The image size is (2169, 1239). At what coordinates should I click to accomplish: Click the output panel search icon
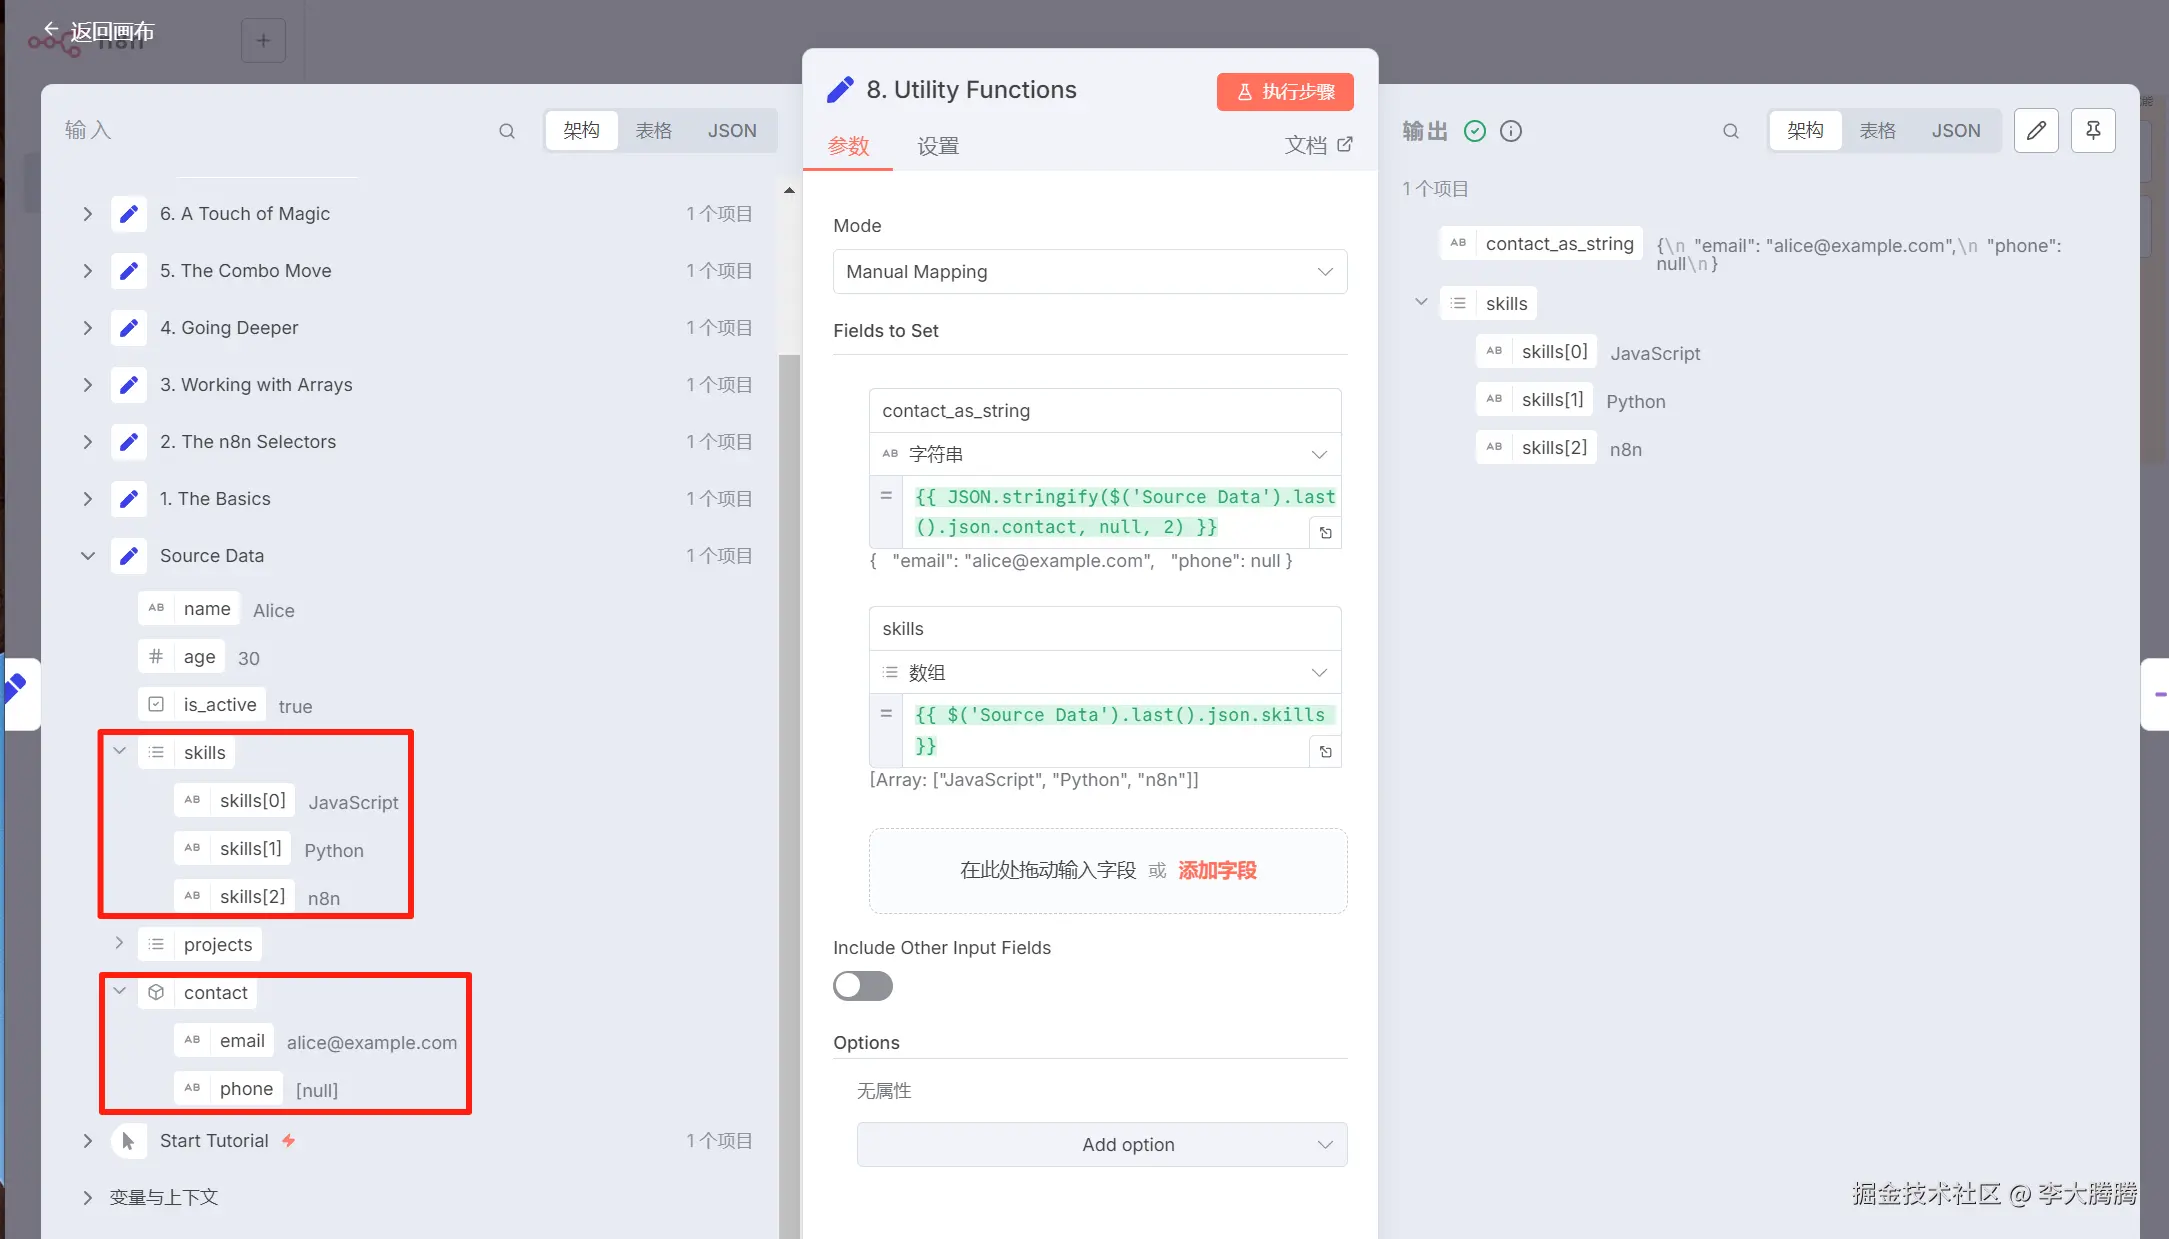[1731, 131]
